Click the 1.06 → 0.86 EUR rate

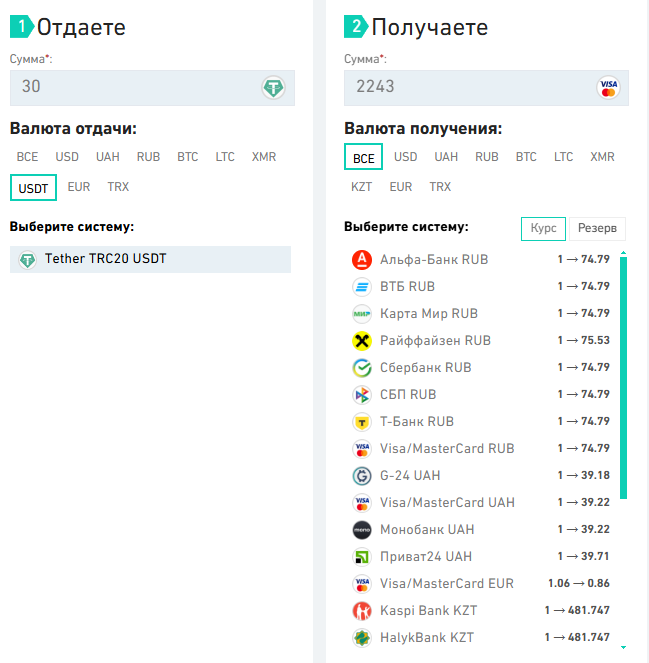pos(579,584)
